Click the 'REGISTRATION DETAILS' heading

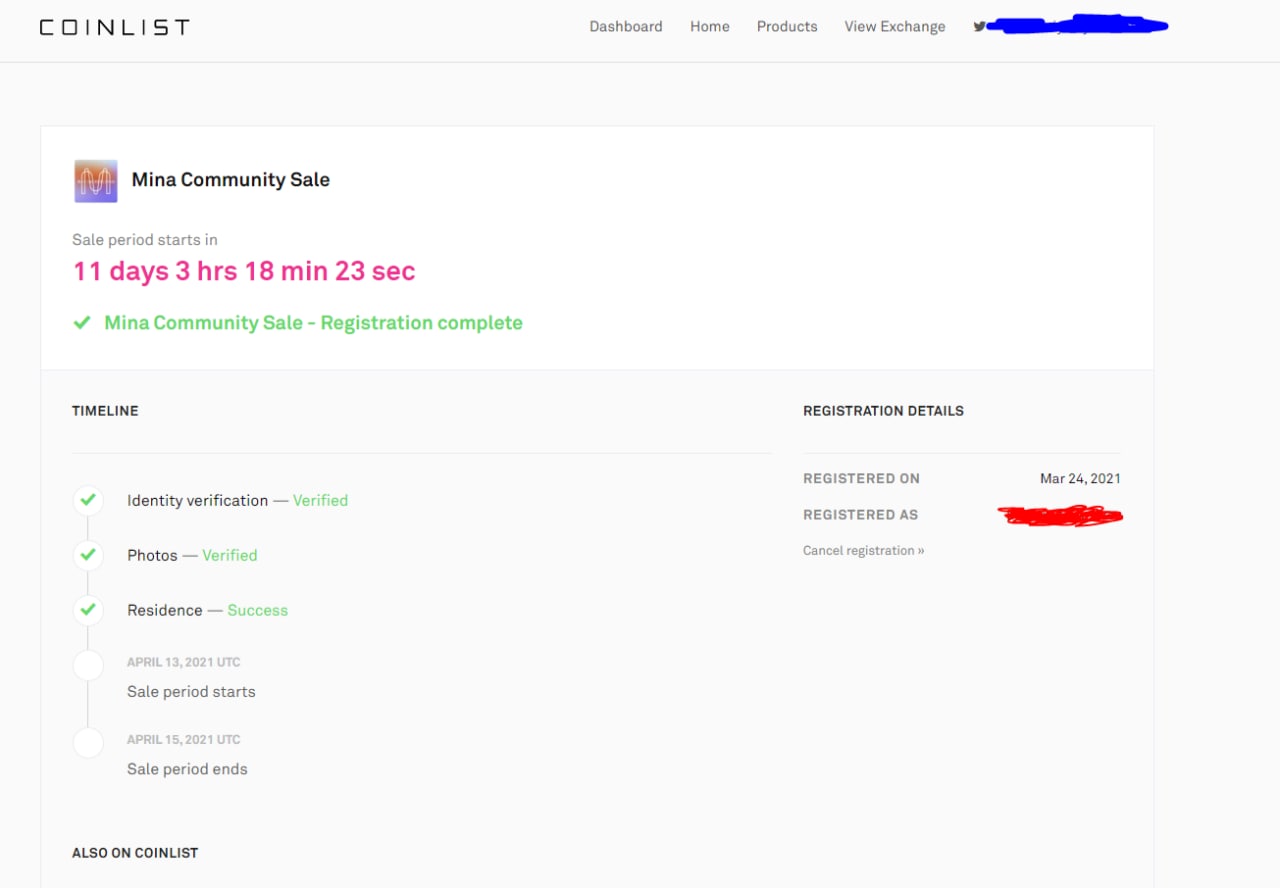[883, 411]
